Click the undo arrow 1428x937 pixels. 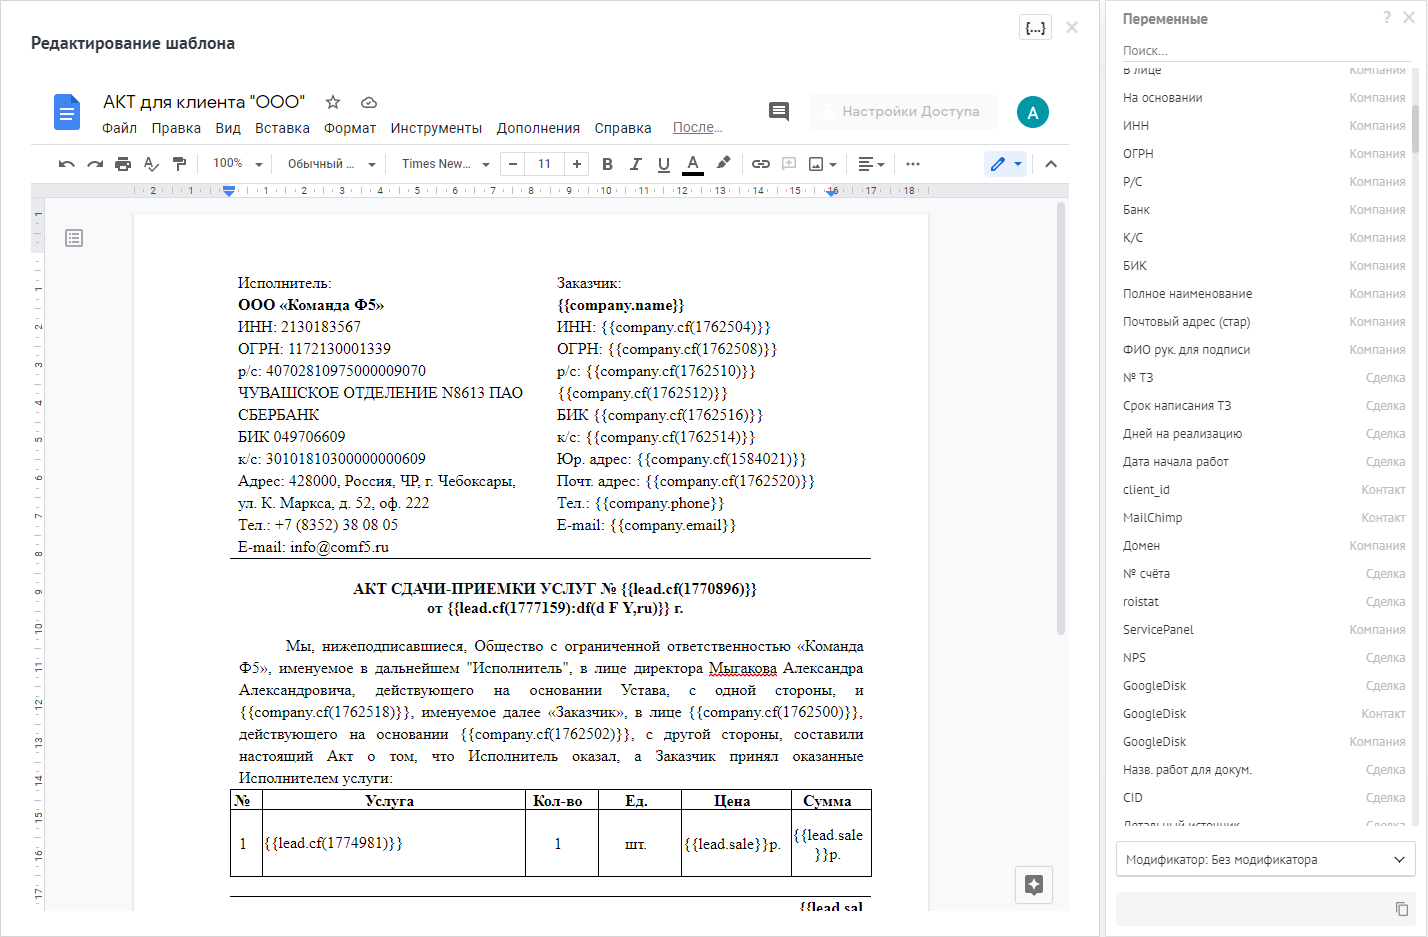coord(67,164)
